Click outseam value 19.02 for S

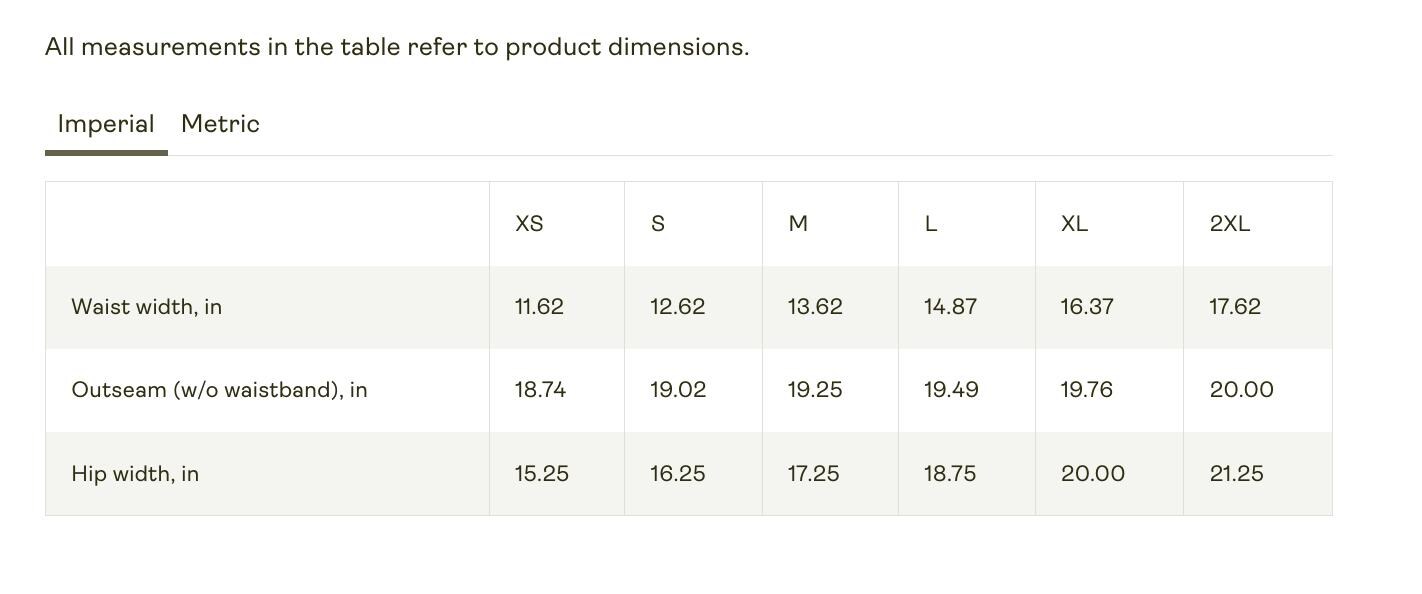[678, 390]
